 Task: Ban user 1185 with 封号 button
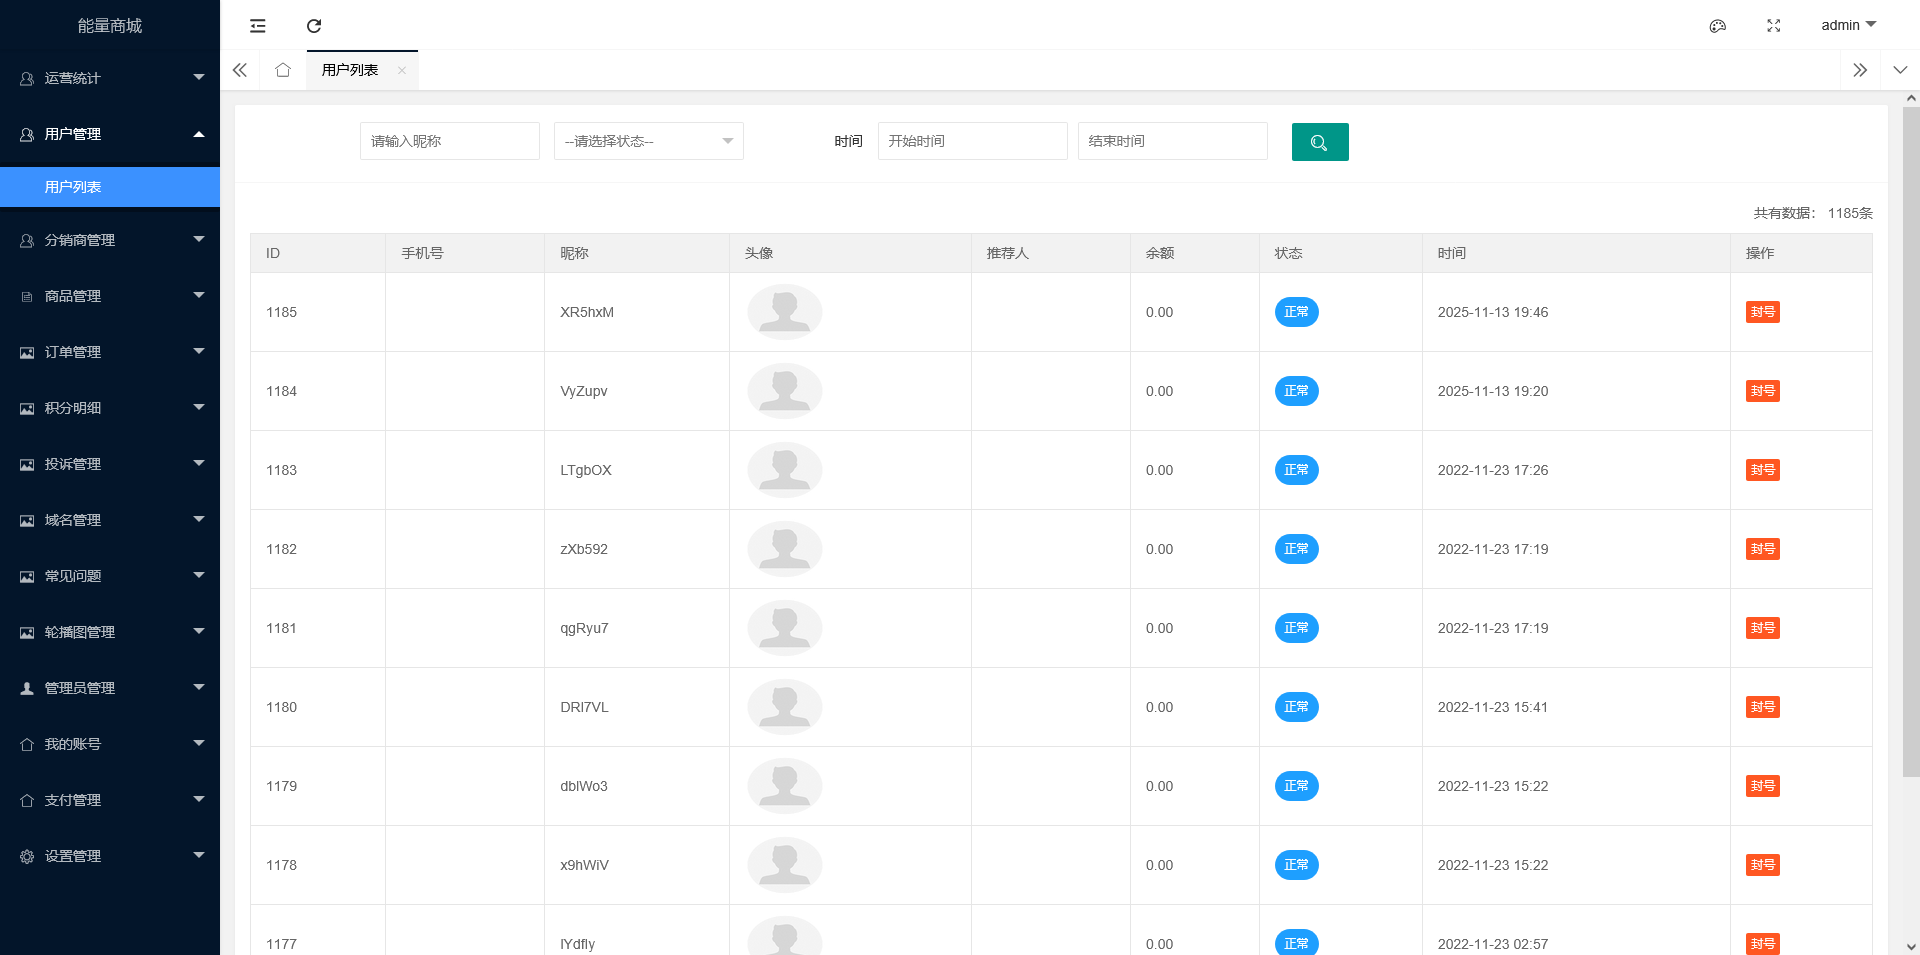pyautogui.click(x=1763, y=312)
